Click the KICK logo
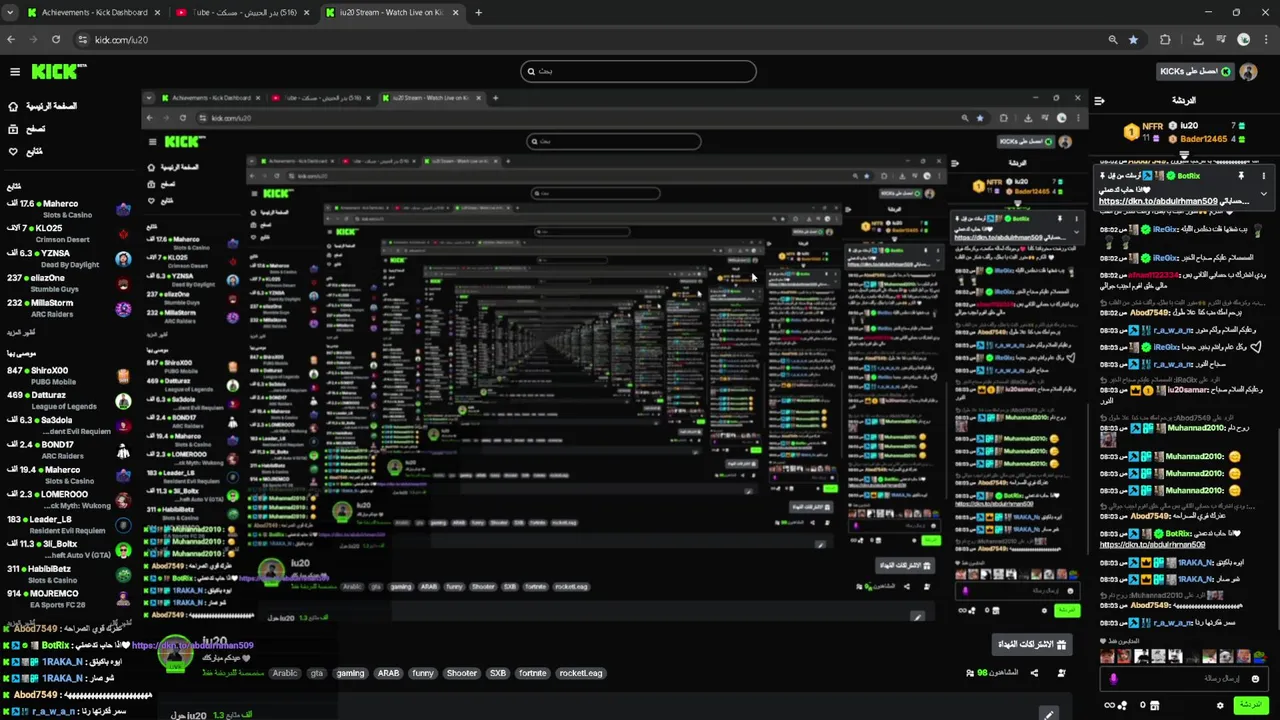The width and height of the screenshot is (1280, 720). 59,71
